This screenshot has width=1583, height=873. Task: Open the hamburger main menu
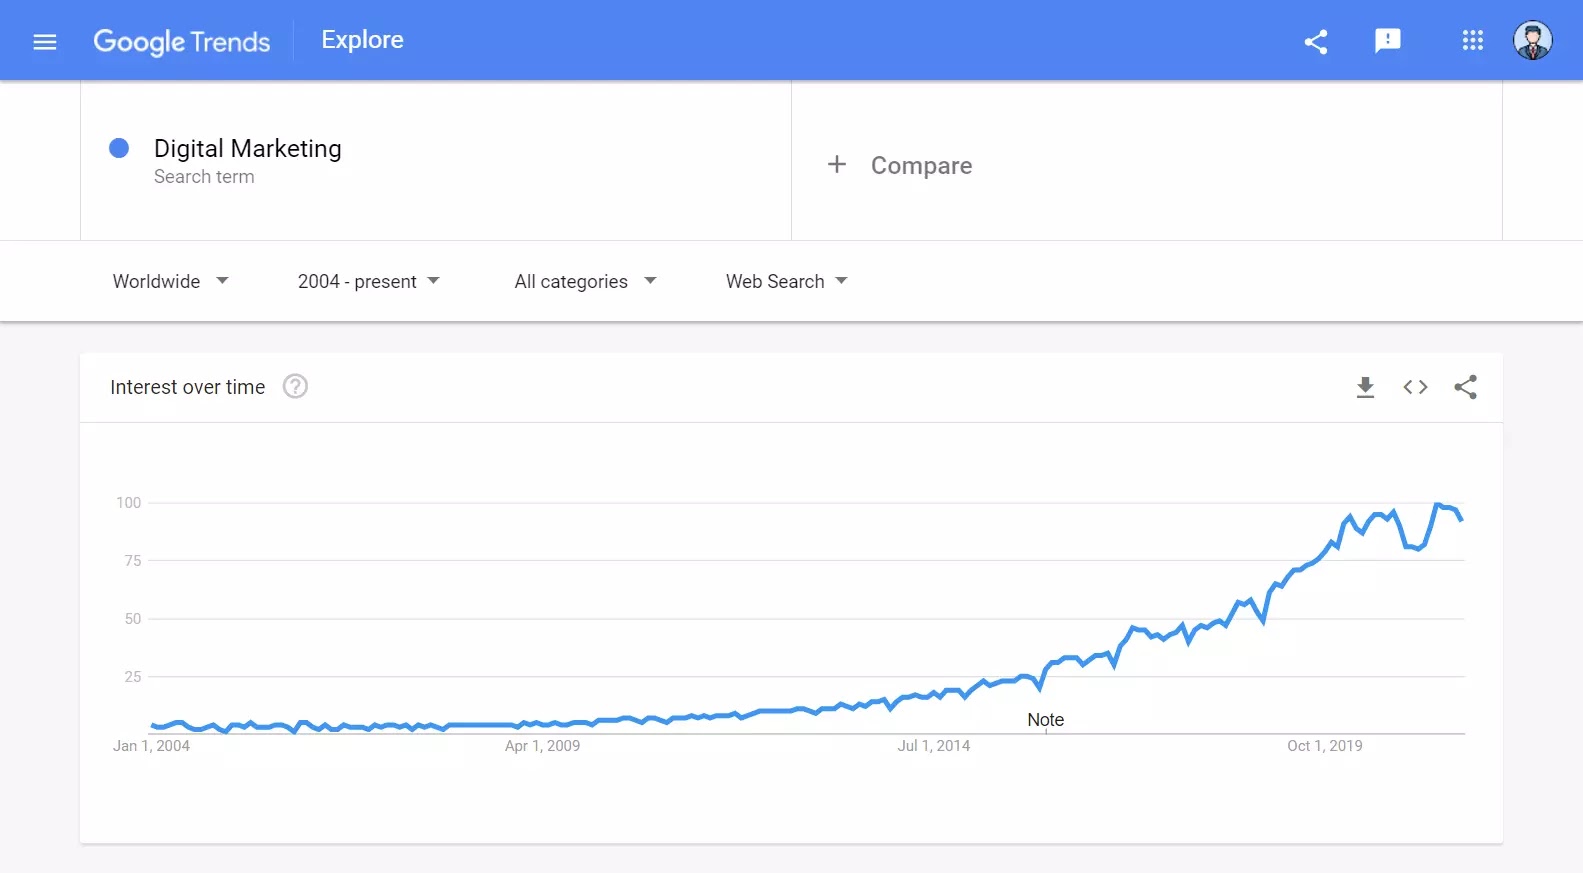pos(45,42)
